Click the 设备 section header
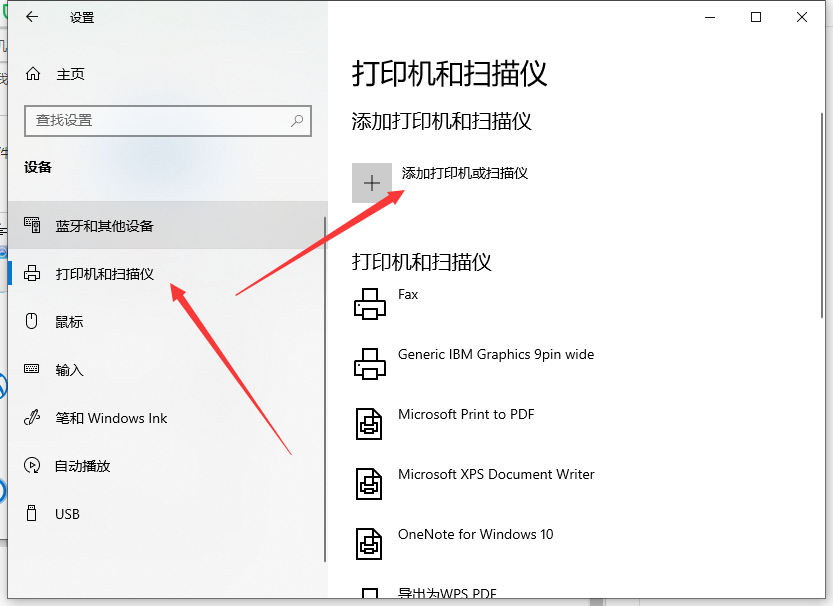Screen dimensions: 833x606 pos(37,167)
